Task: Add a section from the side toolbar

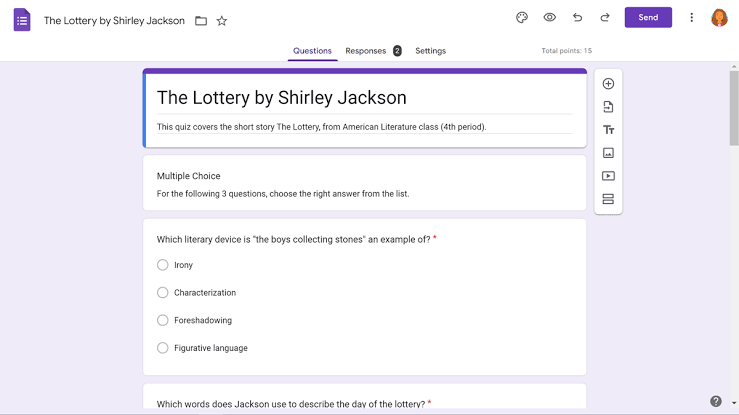Action: [x=608, y=199]
